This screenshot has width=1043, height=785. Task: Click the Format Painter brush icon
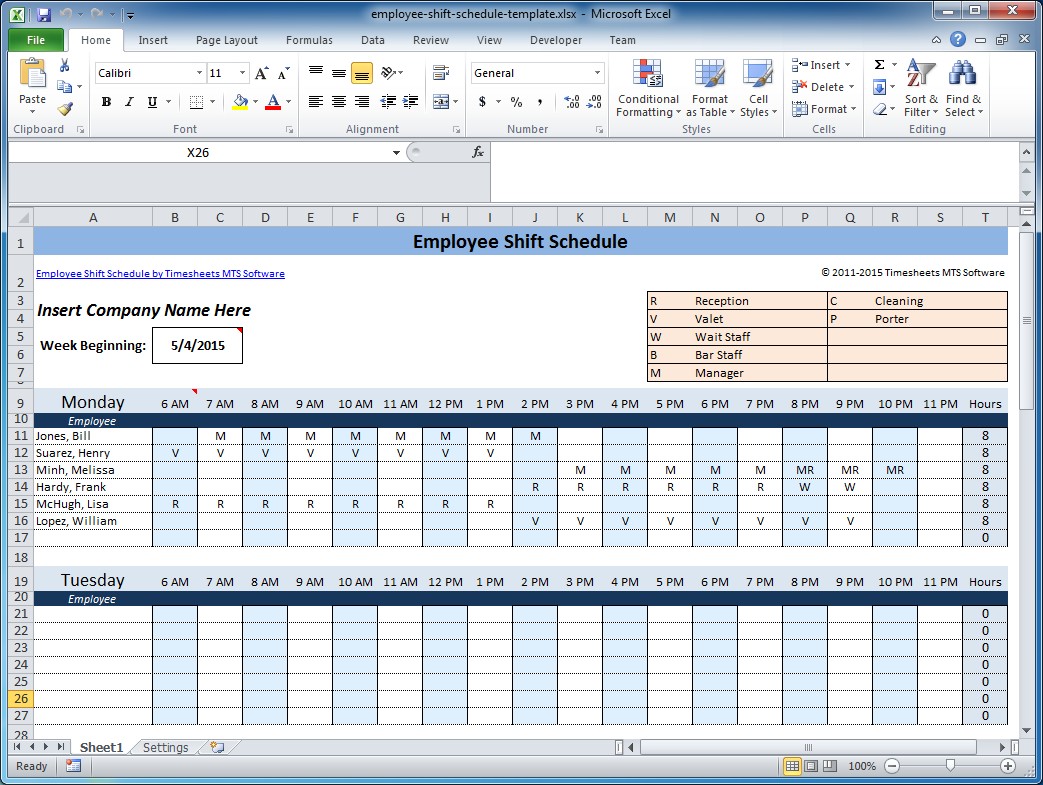pyautogui.click(x=65, y=109)
